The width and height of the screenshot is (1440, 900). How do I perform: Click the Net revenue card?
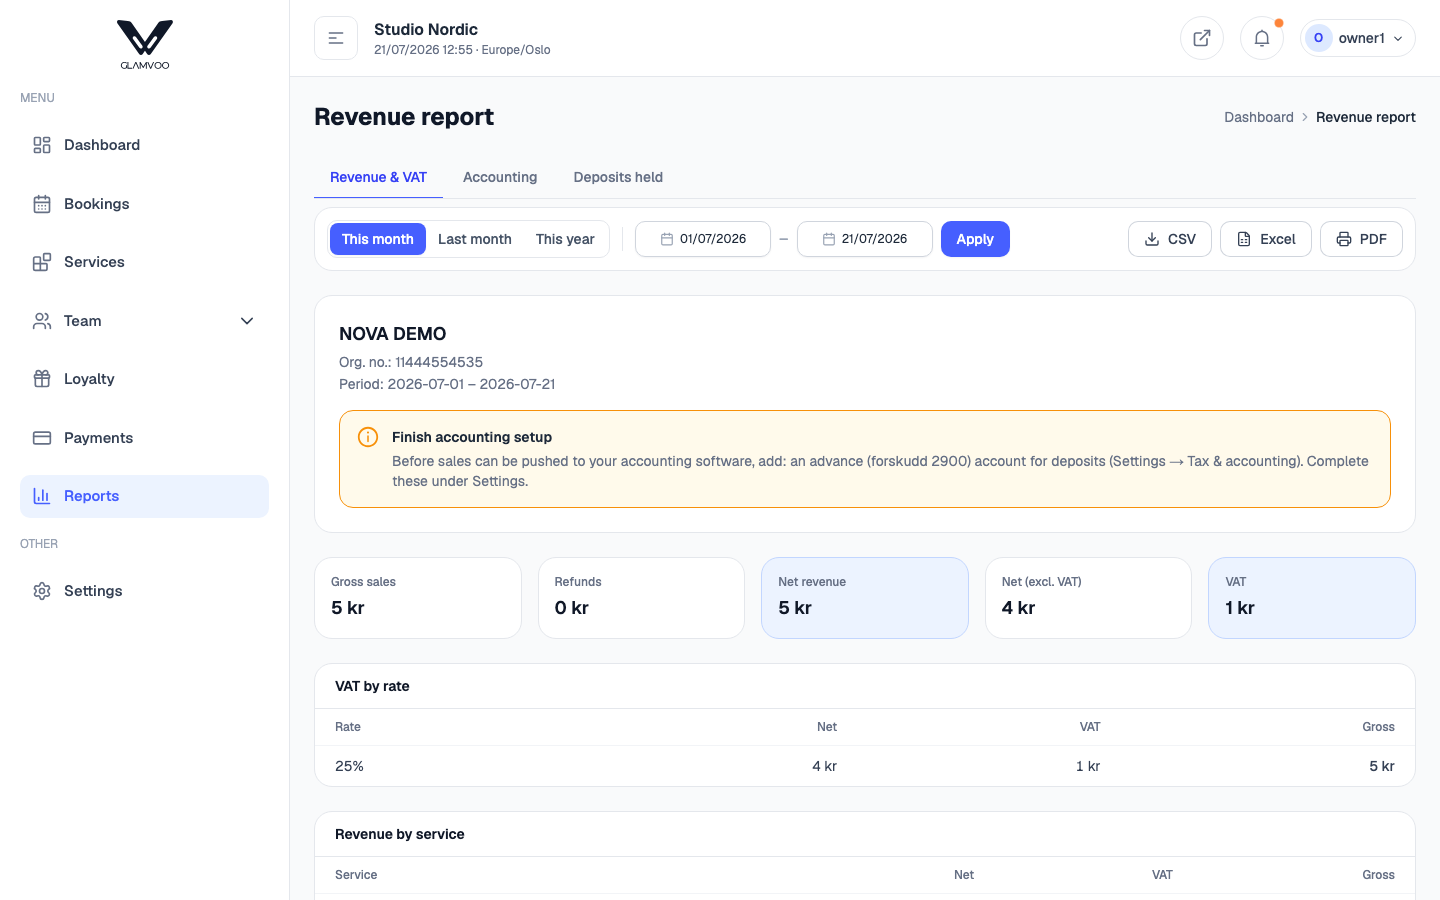865,598
